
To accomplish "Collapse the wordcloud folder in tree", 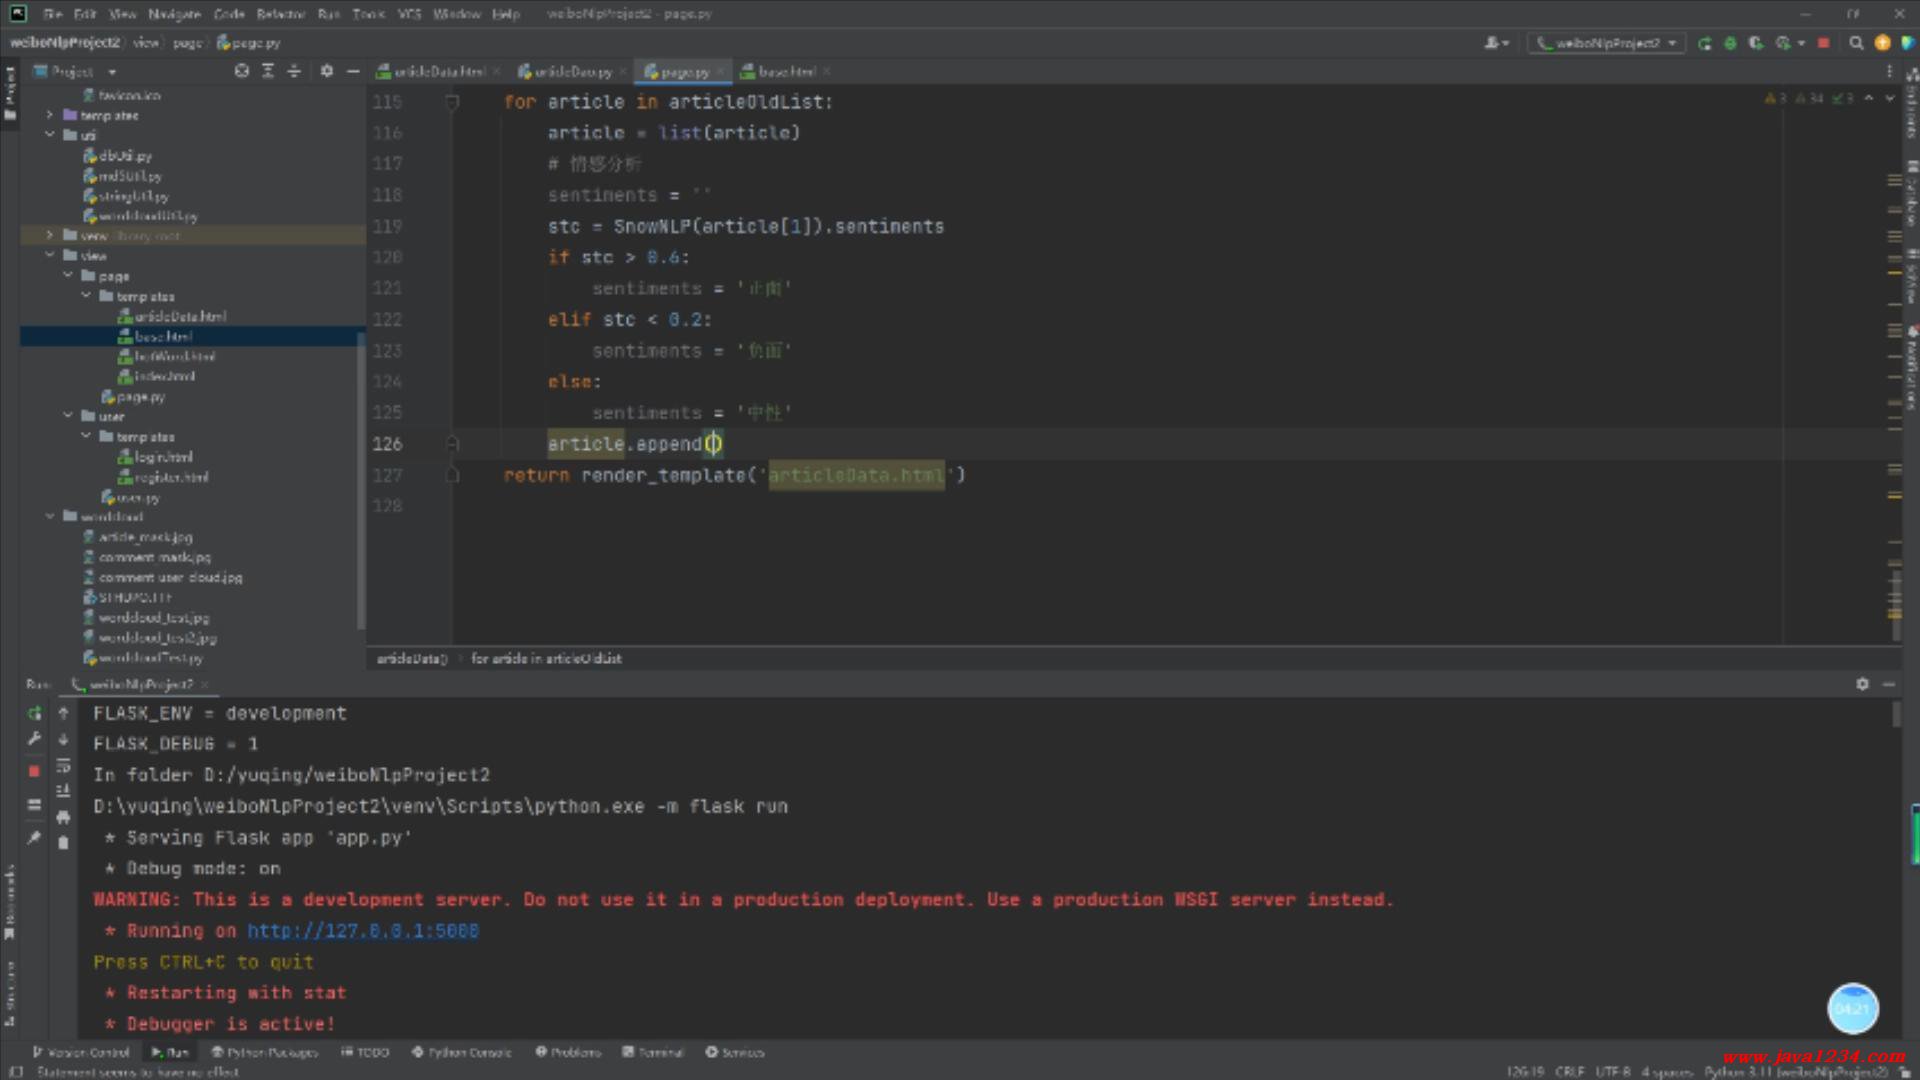I will (50, 517).
